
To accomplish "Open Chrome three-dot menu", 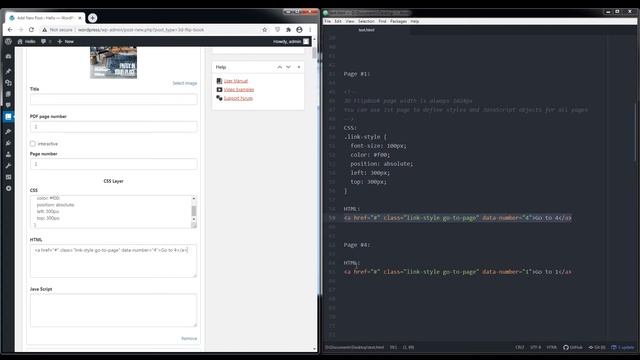I will point(310,30).
